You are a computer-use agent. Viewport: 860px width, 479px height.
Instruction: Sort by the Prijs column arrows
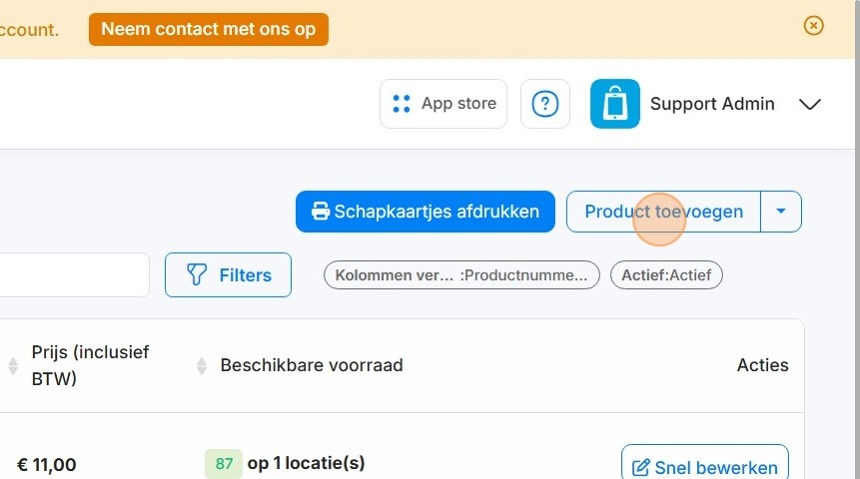click(13, 365)
